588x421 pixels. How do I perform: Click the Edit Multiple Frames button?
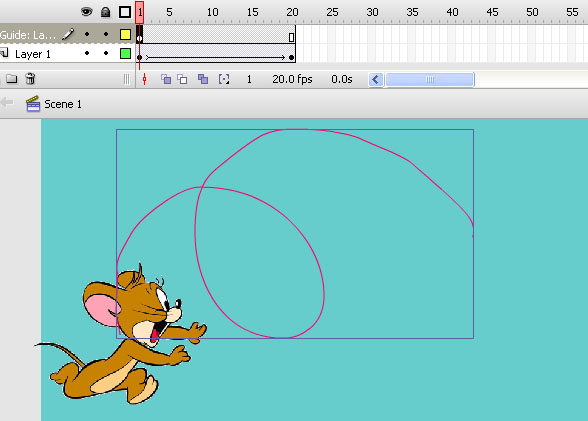point(203,79)
